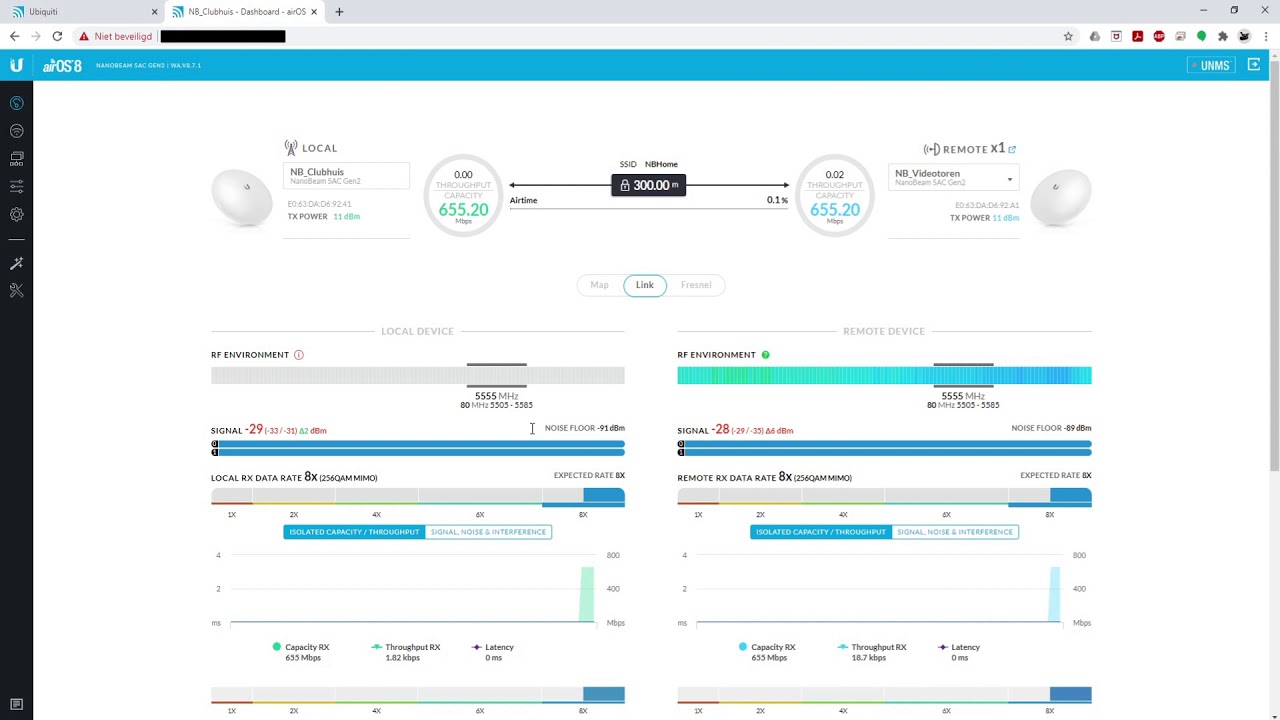This screenshot has height=720, width=1280.
Task: Click the NB_Clubhuis device name box
Action: point(347,176)
